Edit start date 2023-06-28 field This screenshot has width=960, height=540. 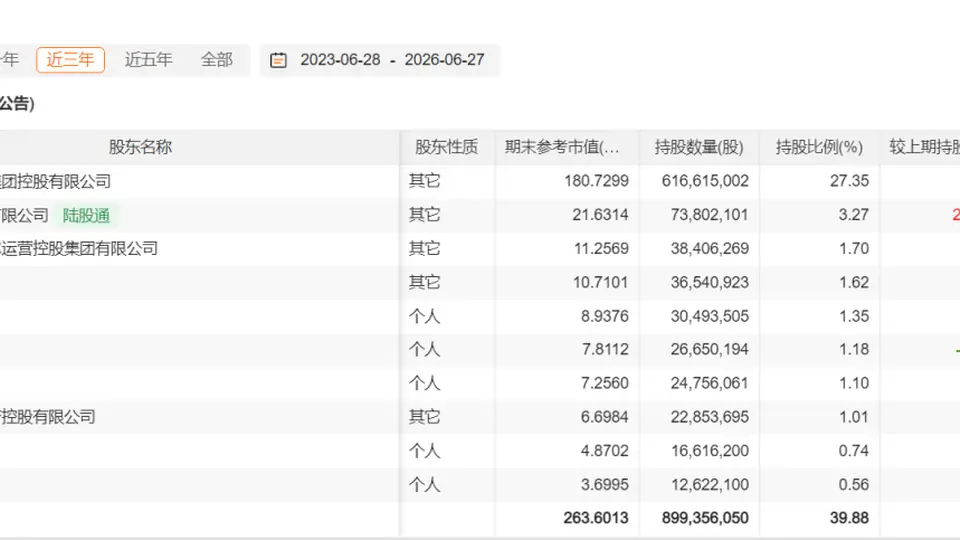point(340,60)
